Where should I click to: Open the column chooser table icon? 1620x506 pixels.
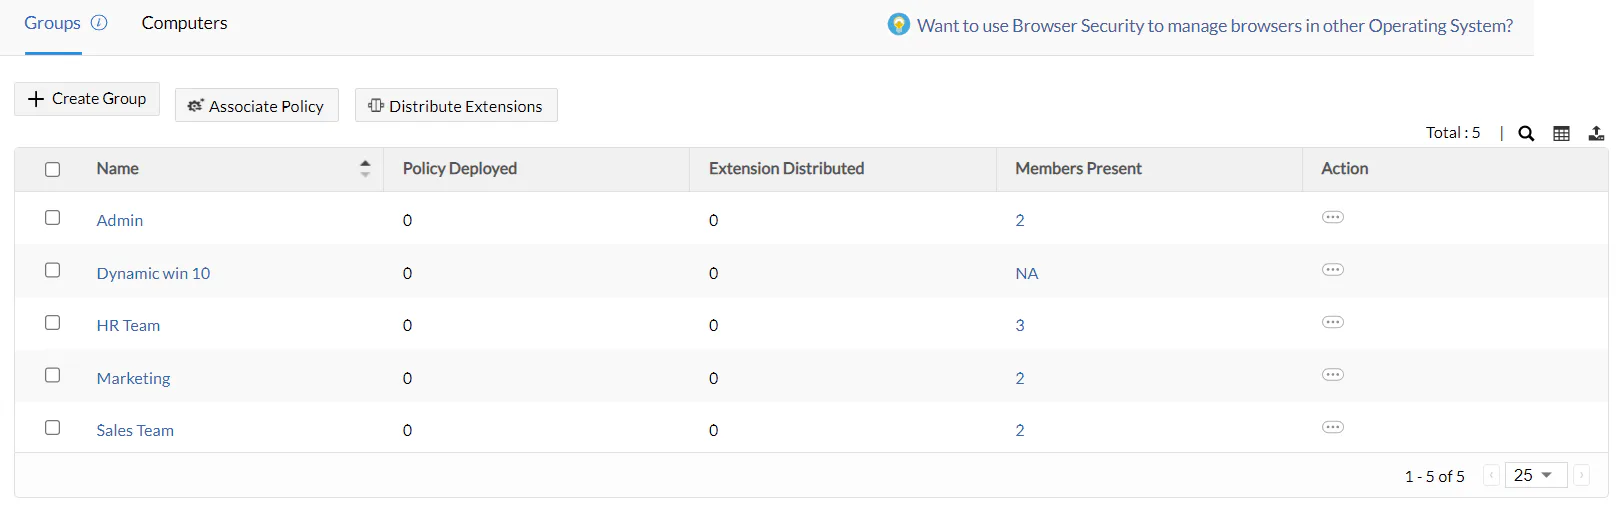[1561, 133]
